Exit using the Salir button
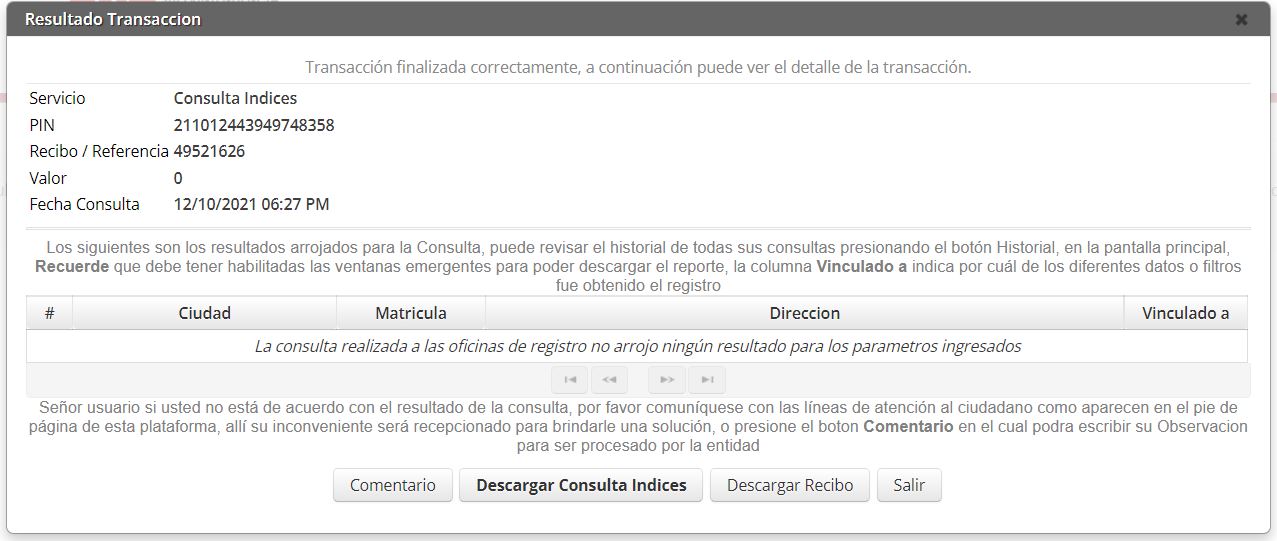Screen dimensions: 1277x541 tap(909, 485)
